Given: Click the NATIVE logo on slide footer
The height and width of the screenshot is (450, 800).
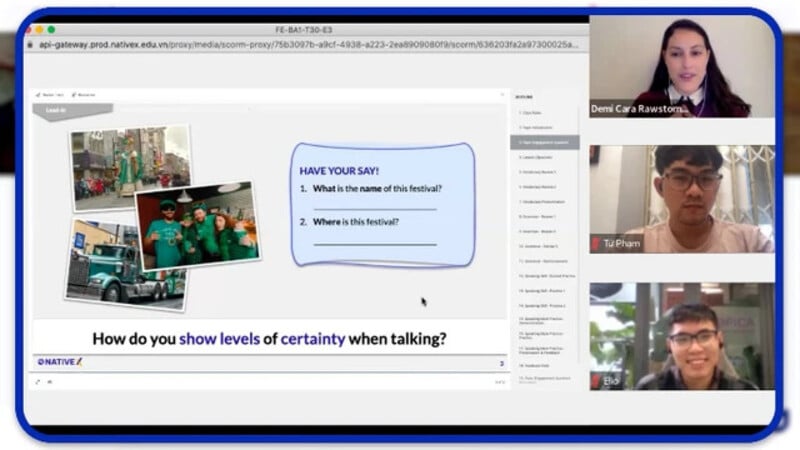Looking at the screenshot, I should coord(60,361).
